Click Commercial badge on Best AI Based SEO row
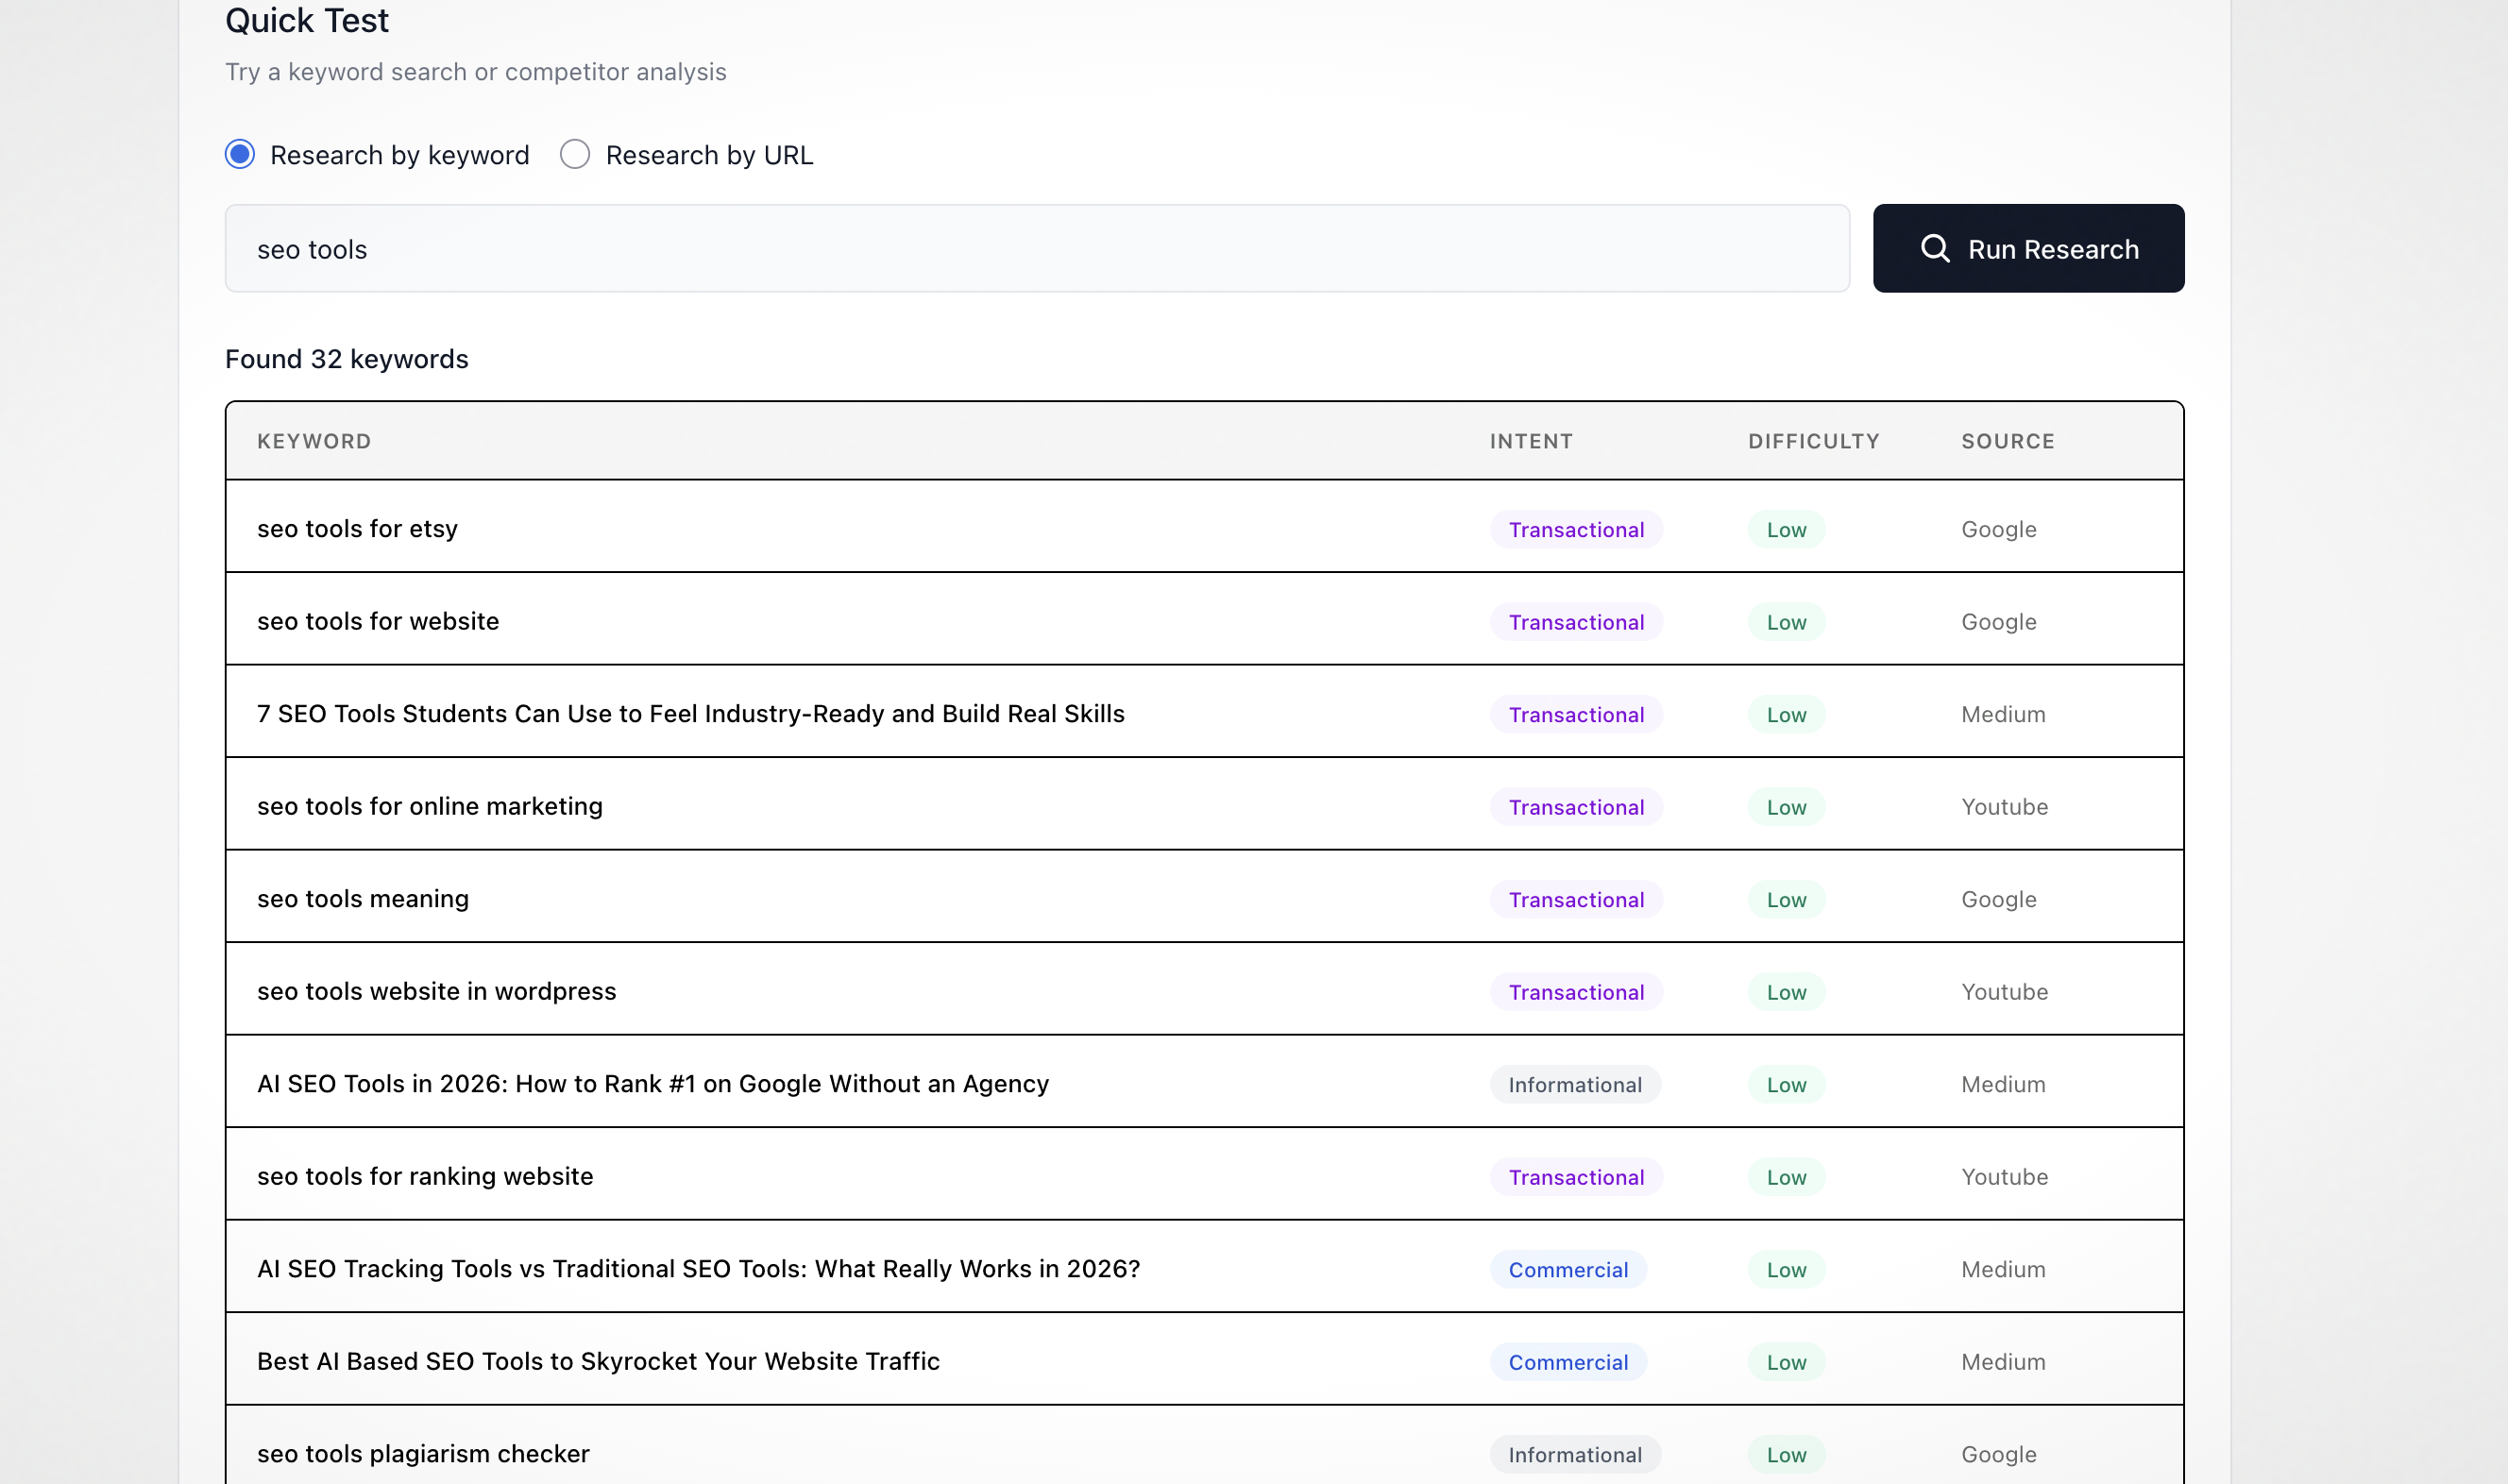The width and height of the screenshot is (2508, 1484). click(1568, 1361)
